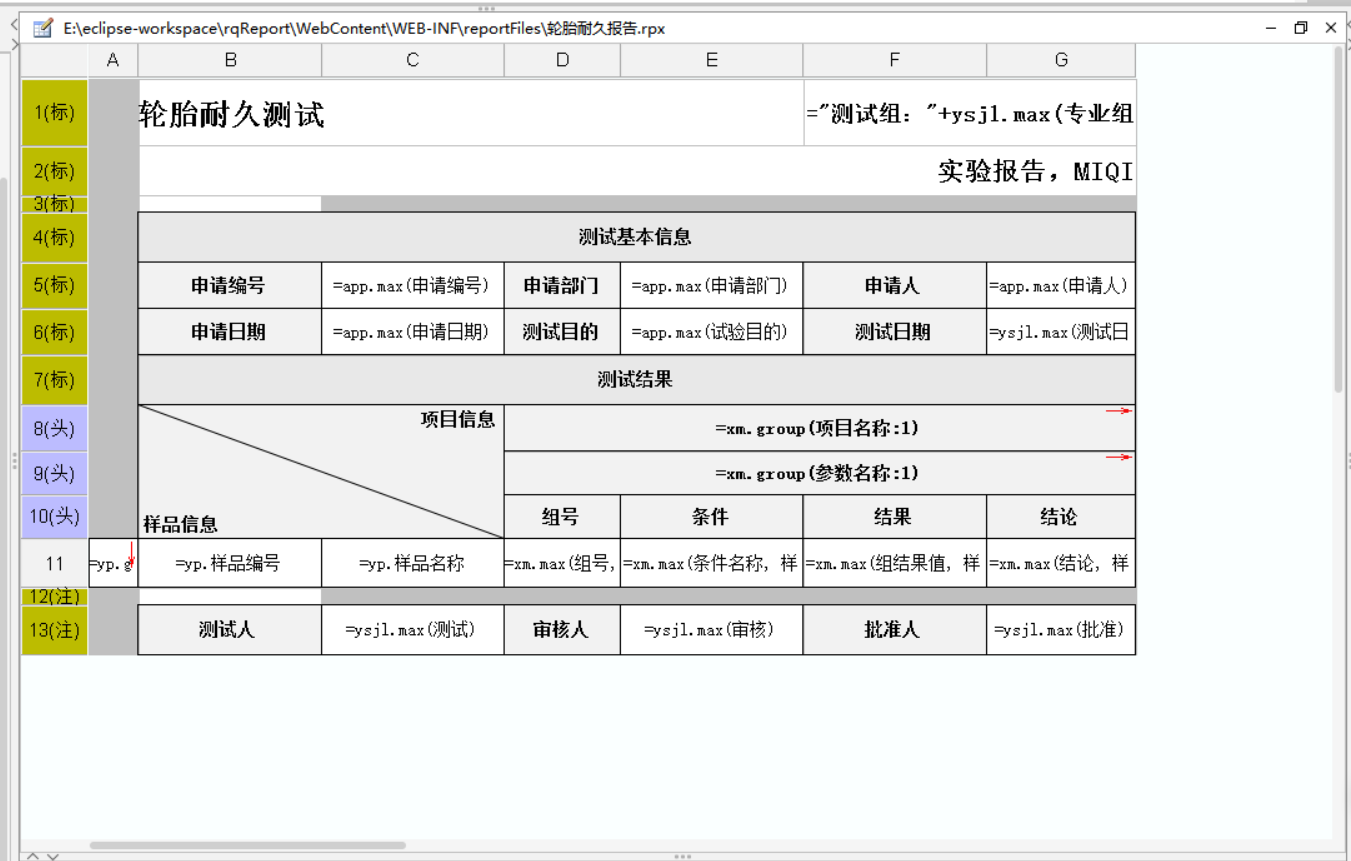Viewport: 1351px width, 861px height.
Task: Click the horizontal scrollbar thumb
Action: click(248, 845)
